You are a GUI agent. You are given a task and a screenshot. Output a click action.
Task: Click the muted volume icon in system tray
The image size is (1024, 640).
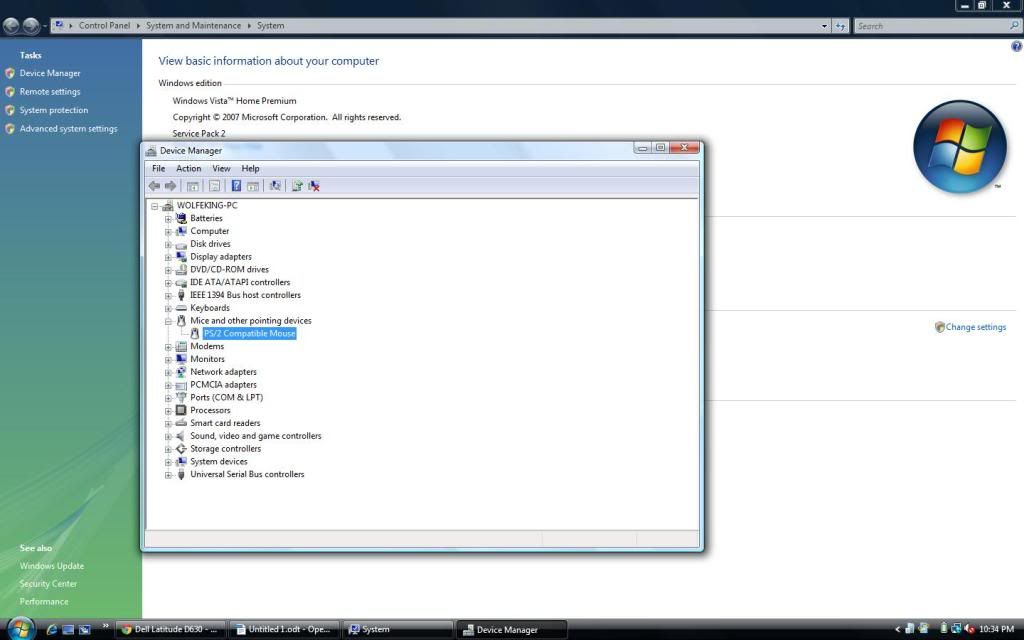[970, 629]
